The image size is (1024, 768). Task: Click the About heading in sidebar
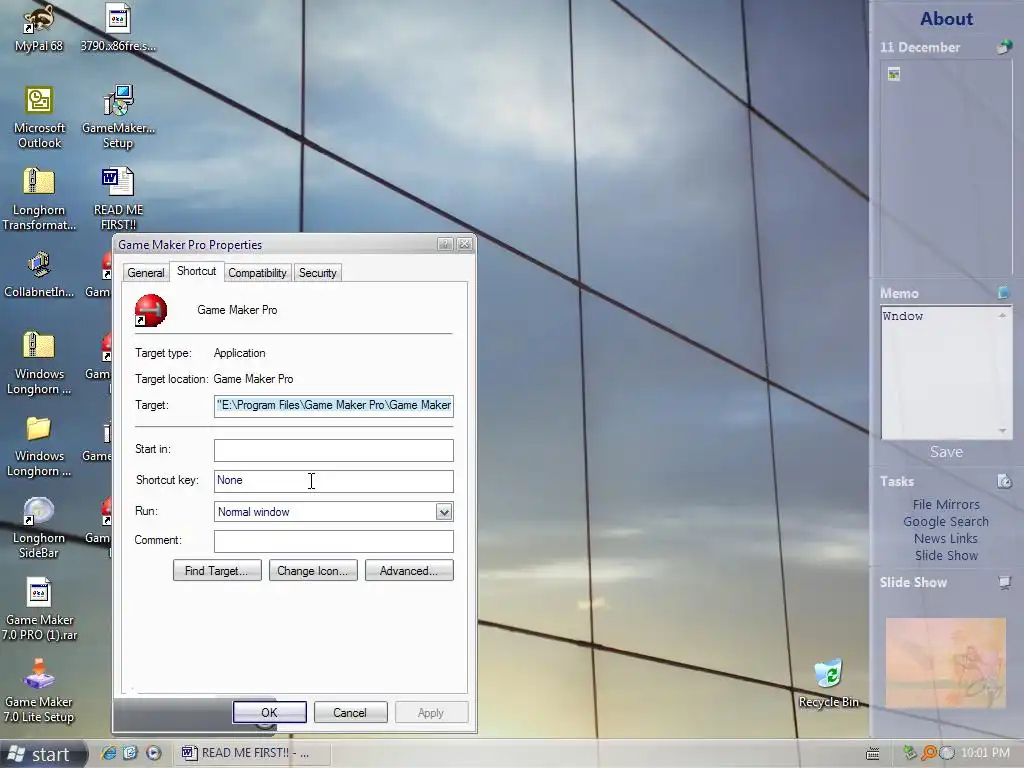point(946,19)
